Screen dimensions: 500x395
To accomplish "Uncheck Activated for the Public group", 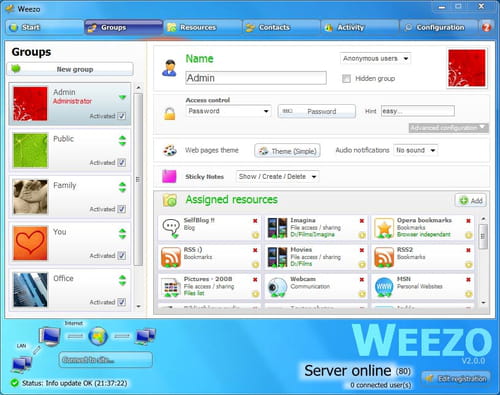I will coord(122,163).
